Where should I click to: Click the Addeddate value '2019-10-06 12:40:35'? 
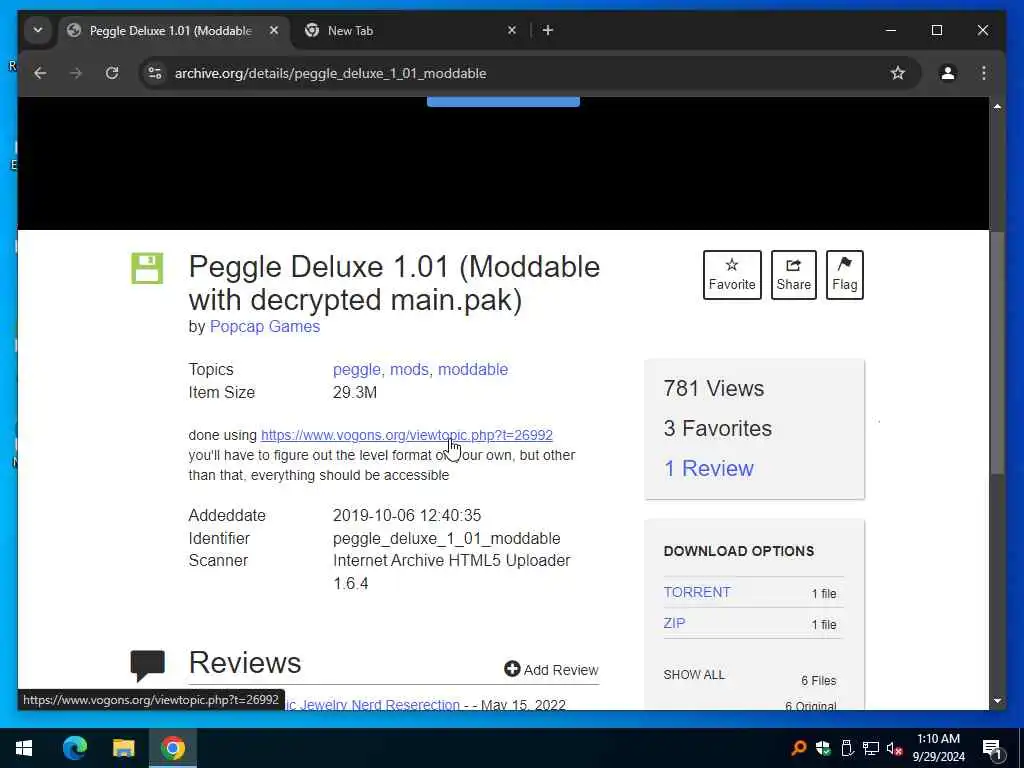407,515
